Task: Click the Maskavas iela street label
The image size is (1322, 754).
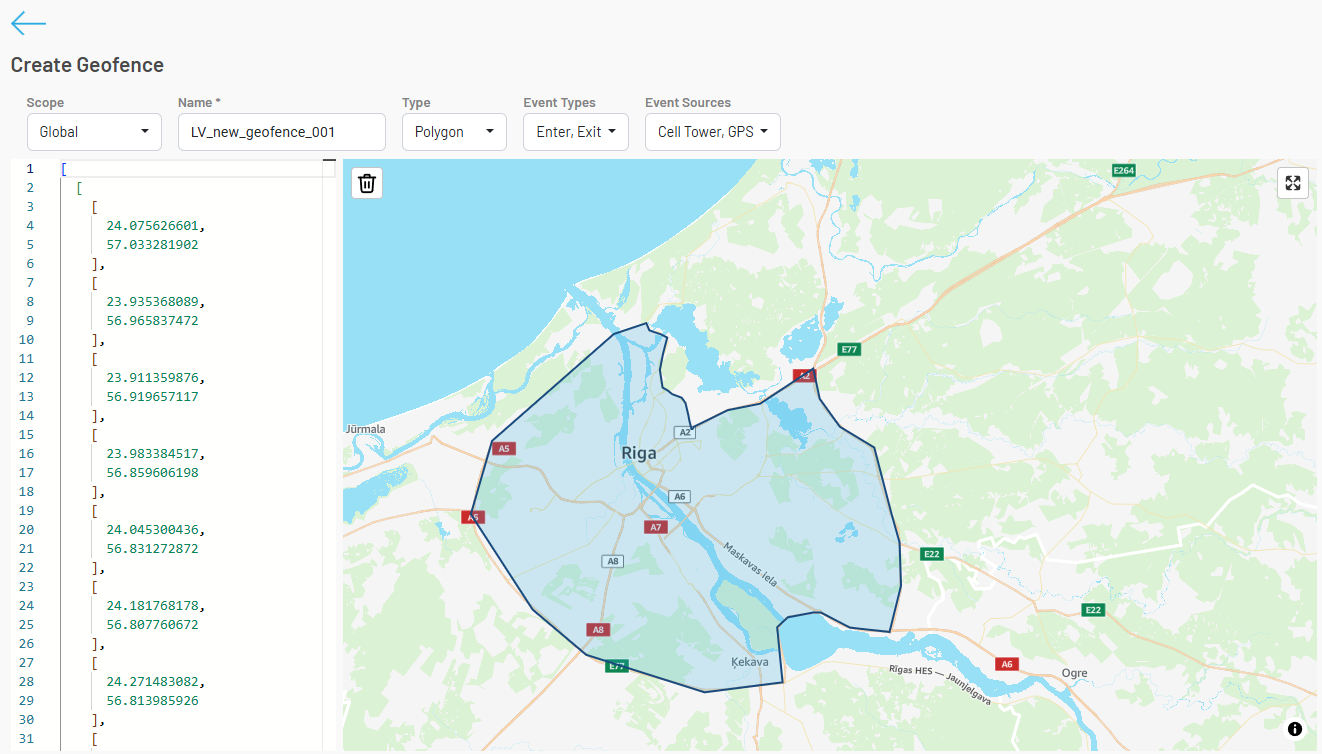Action: tap(750, 565)
